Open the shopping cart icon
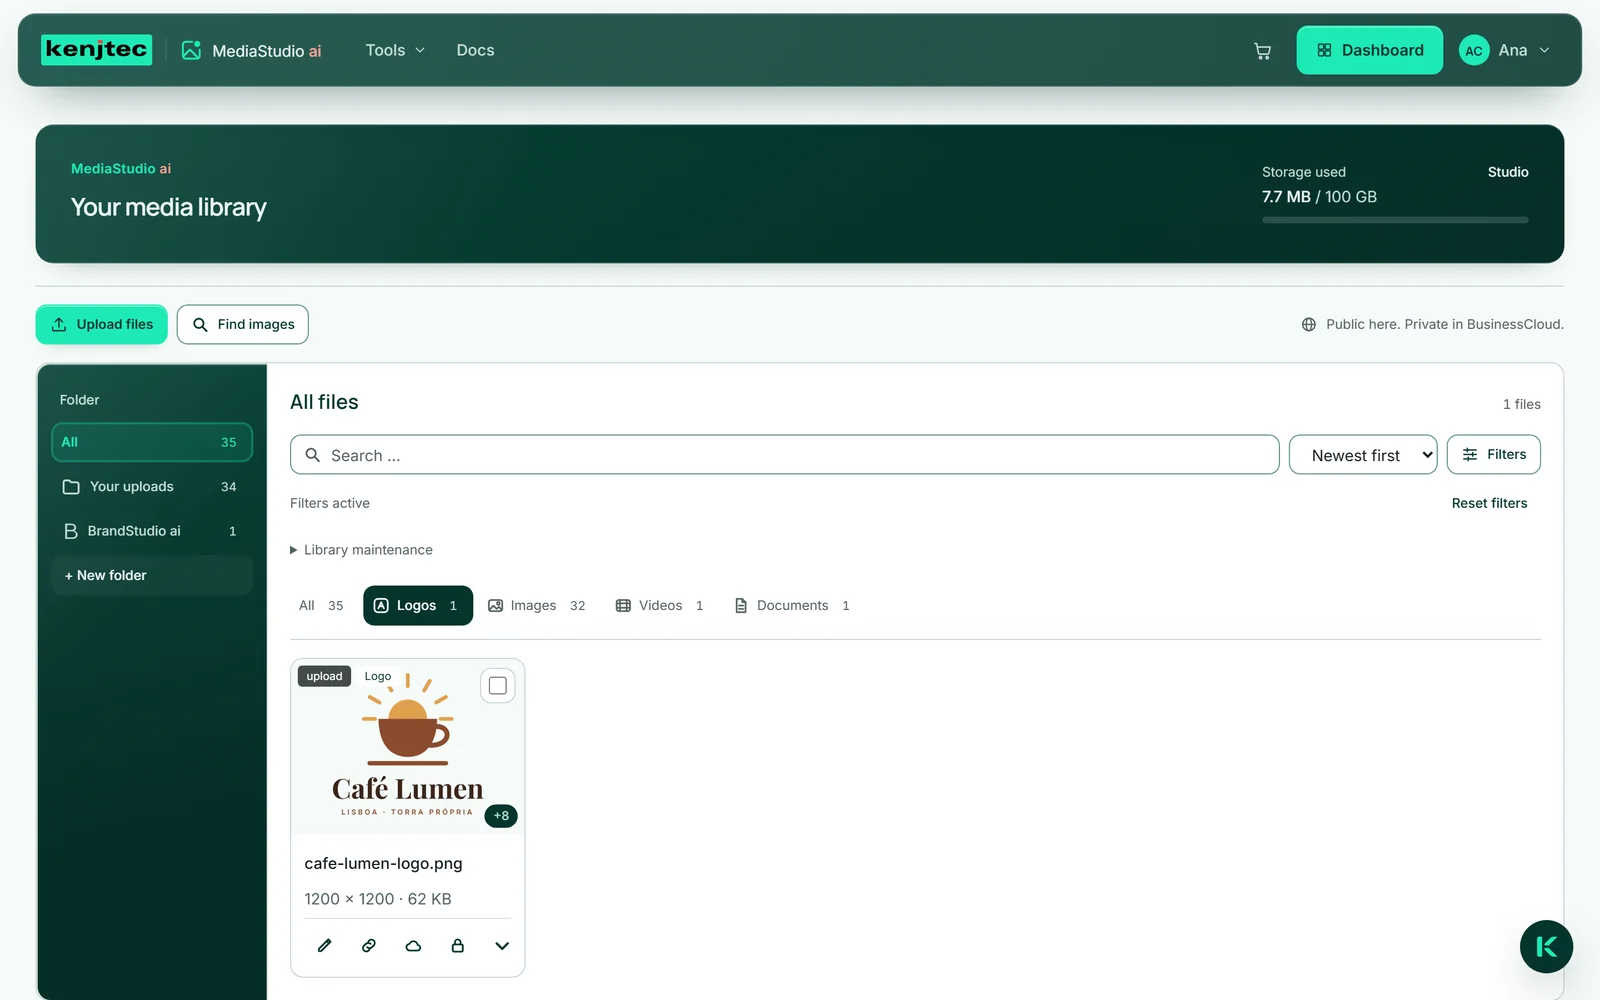The image size is (1600, 1000). [1262, 51]
